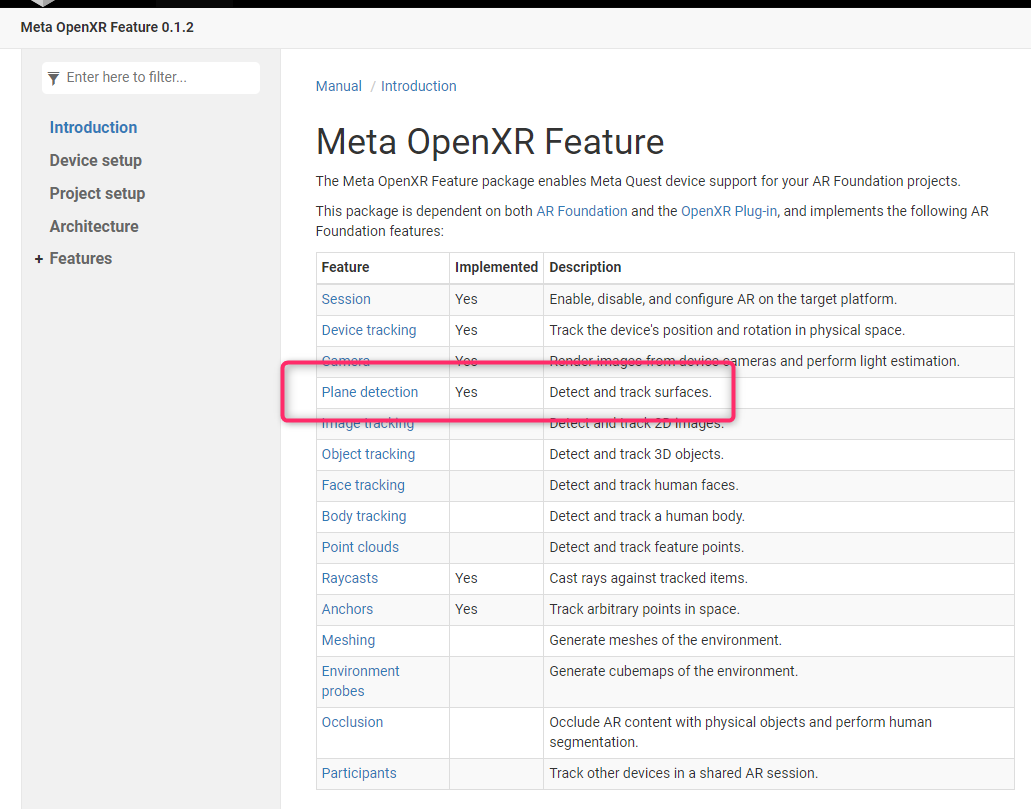Click 'Generate meshes of the environment.' text

[x=665, y=640]
